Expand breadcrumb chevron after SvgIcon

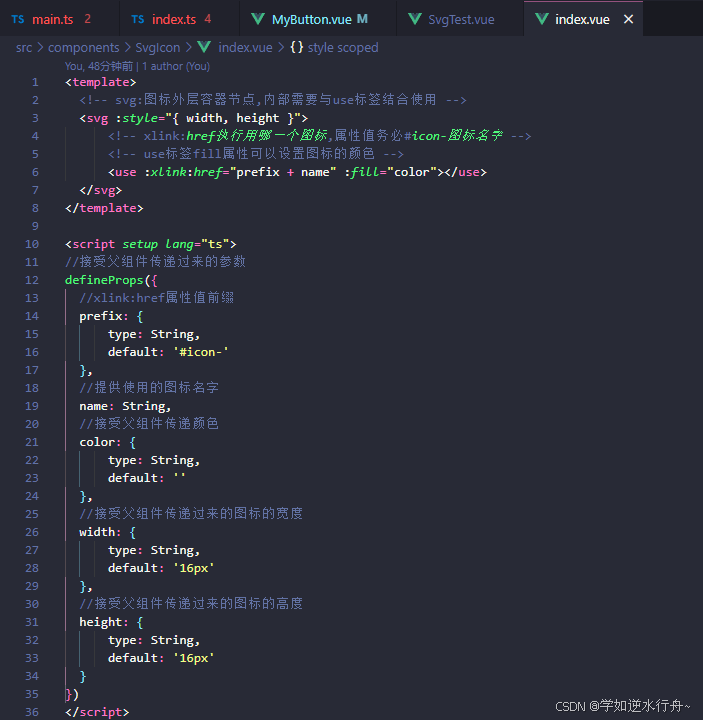[189, 47]
